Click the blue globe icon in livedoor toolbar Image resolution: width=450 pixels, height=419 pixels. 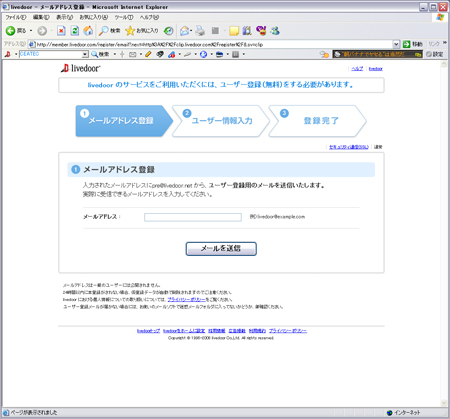pos(203,54)
